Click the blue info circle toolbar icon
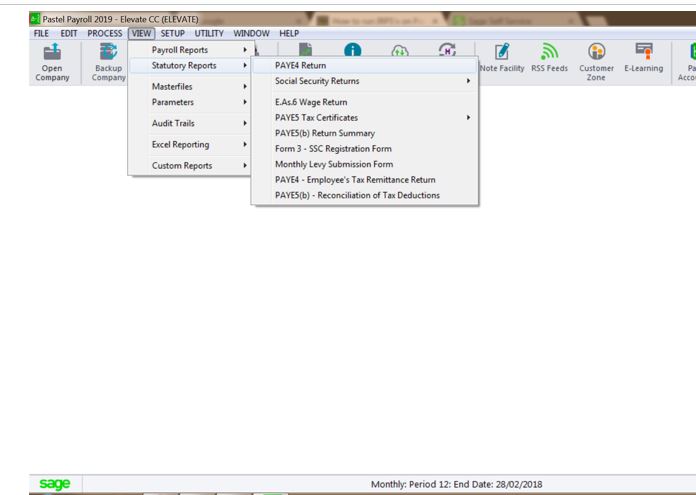The width and height of the screenshot is (696, 495). tap(353, 50)
